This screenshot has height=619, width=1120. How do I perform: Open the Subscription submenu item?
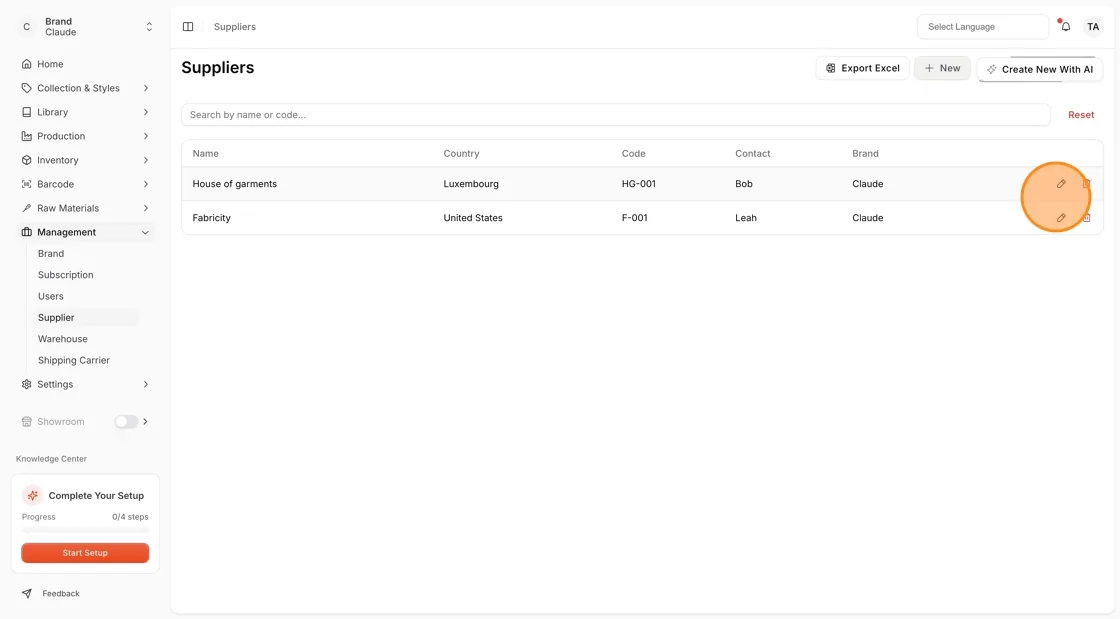point(65,275)
